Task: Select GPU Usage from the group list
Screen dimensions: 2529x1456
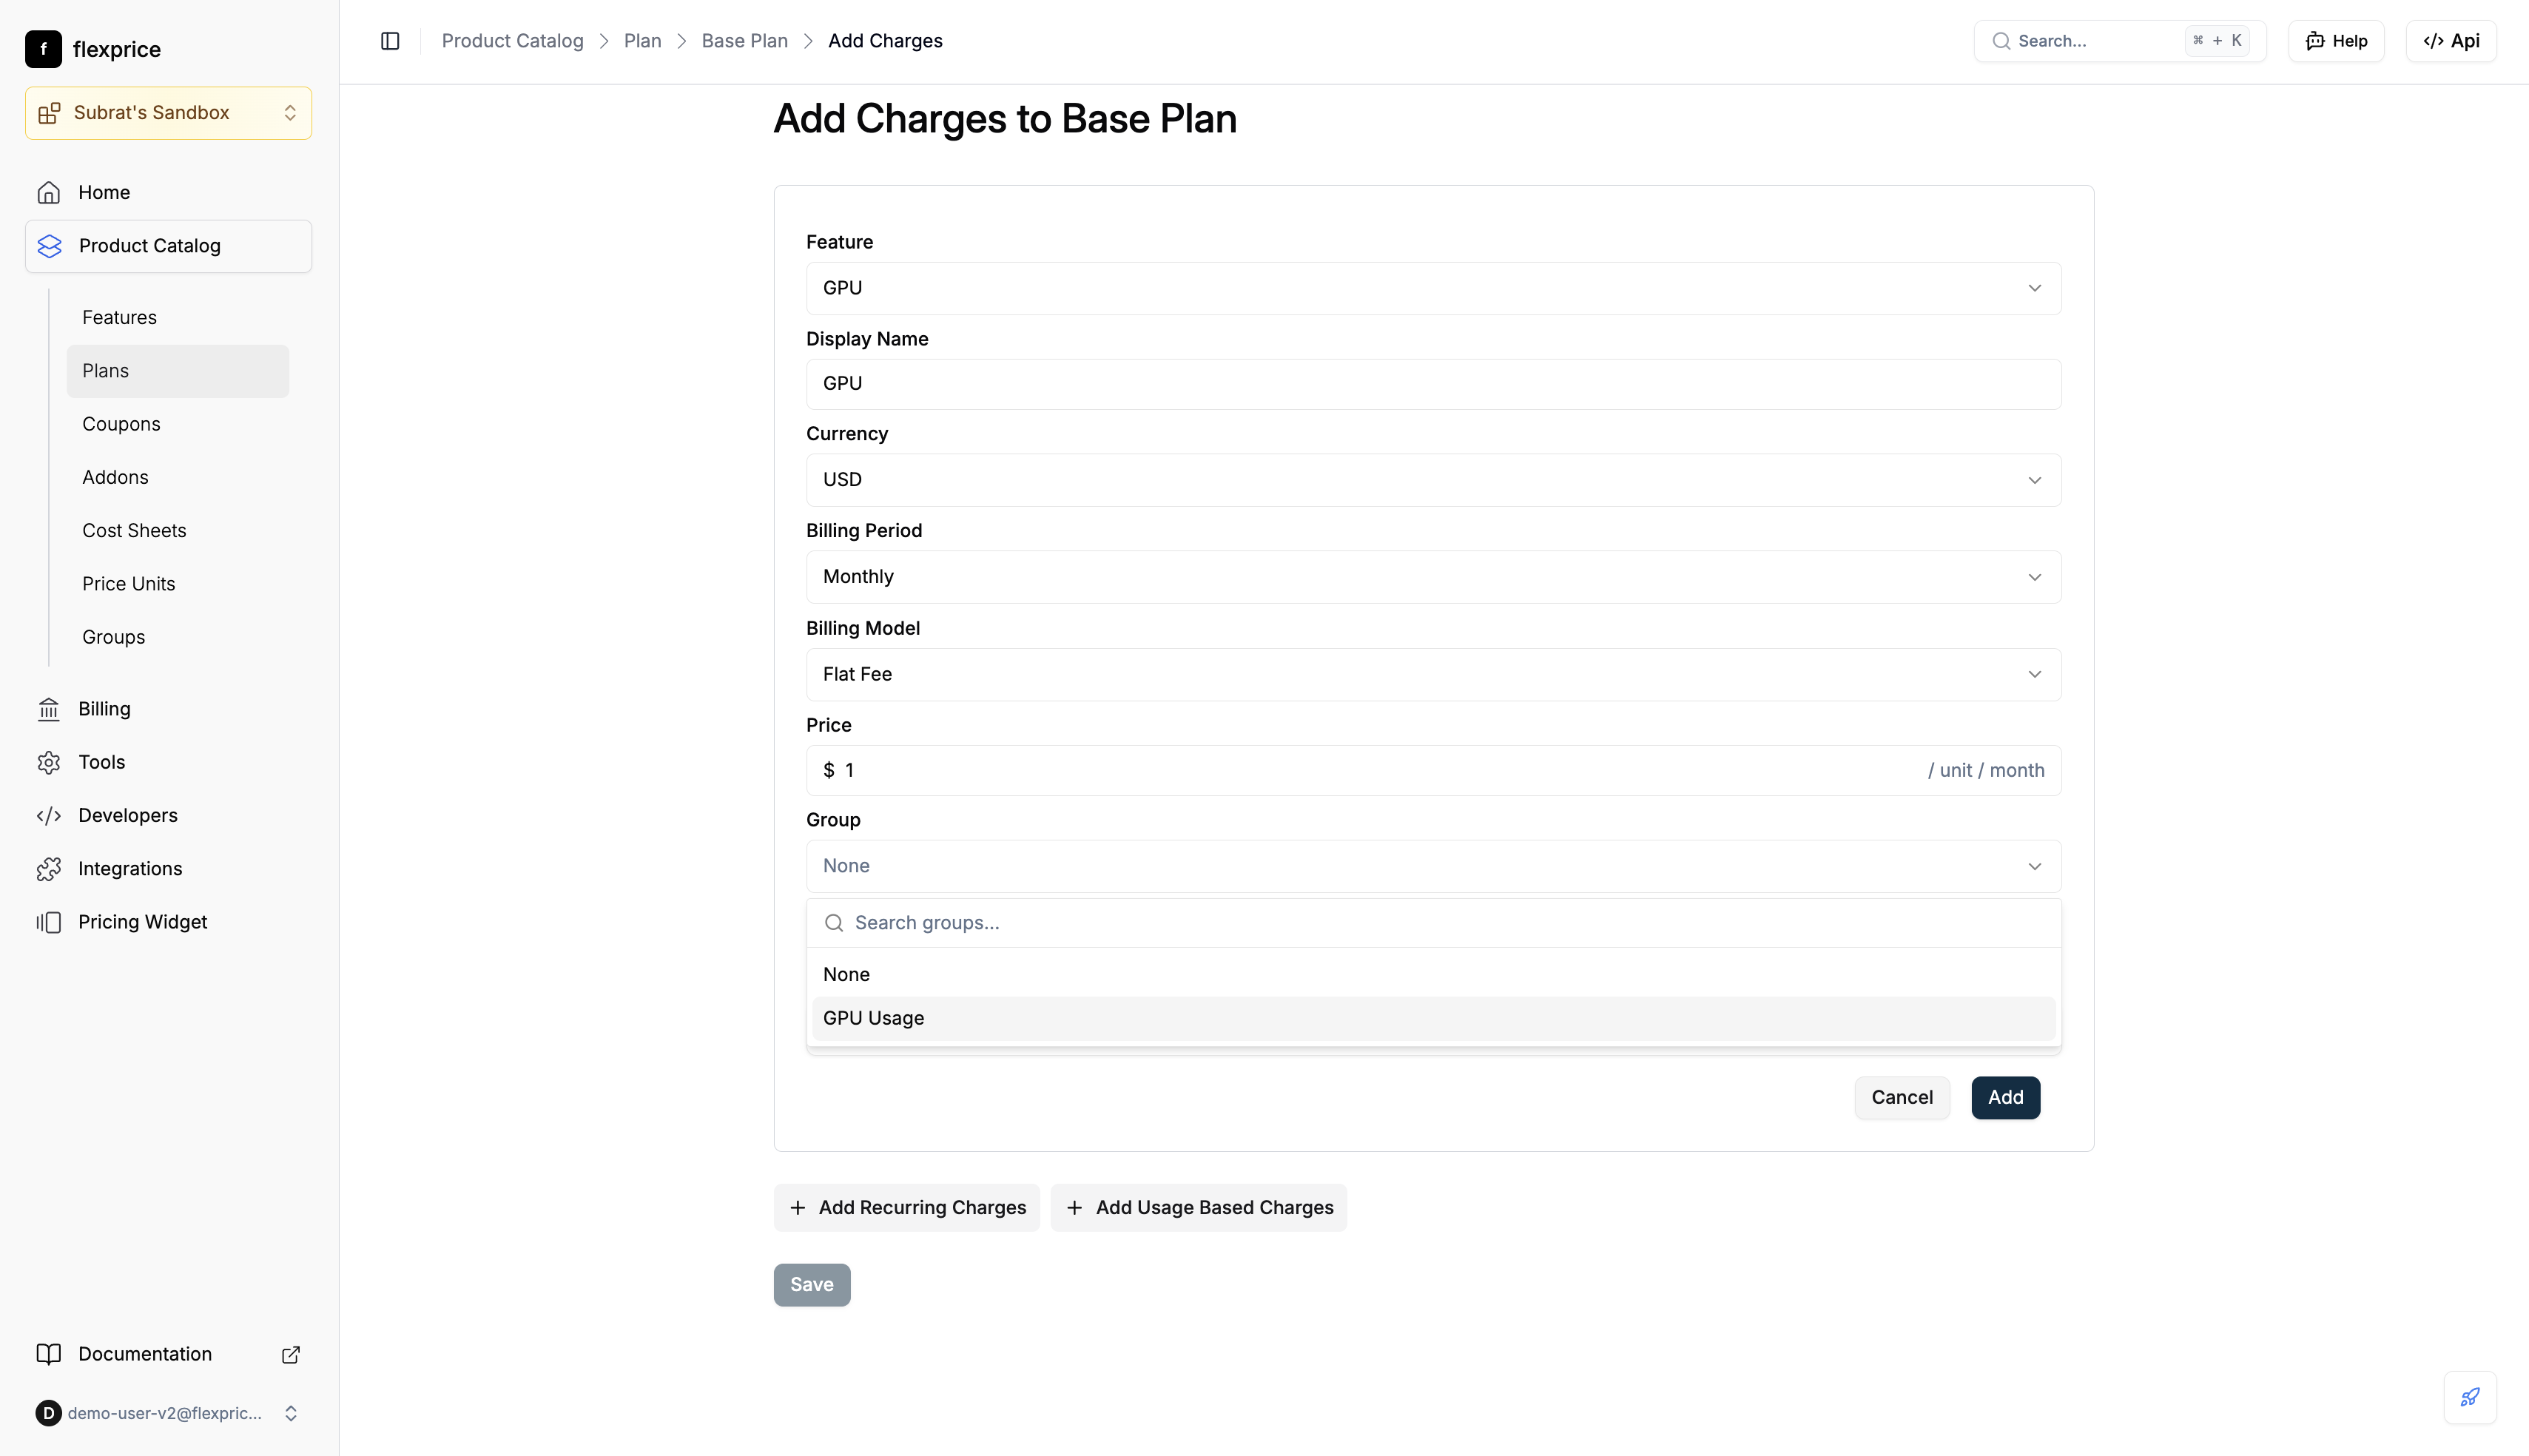Action: [873, 1017]
